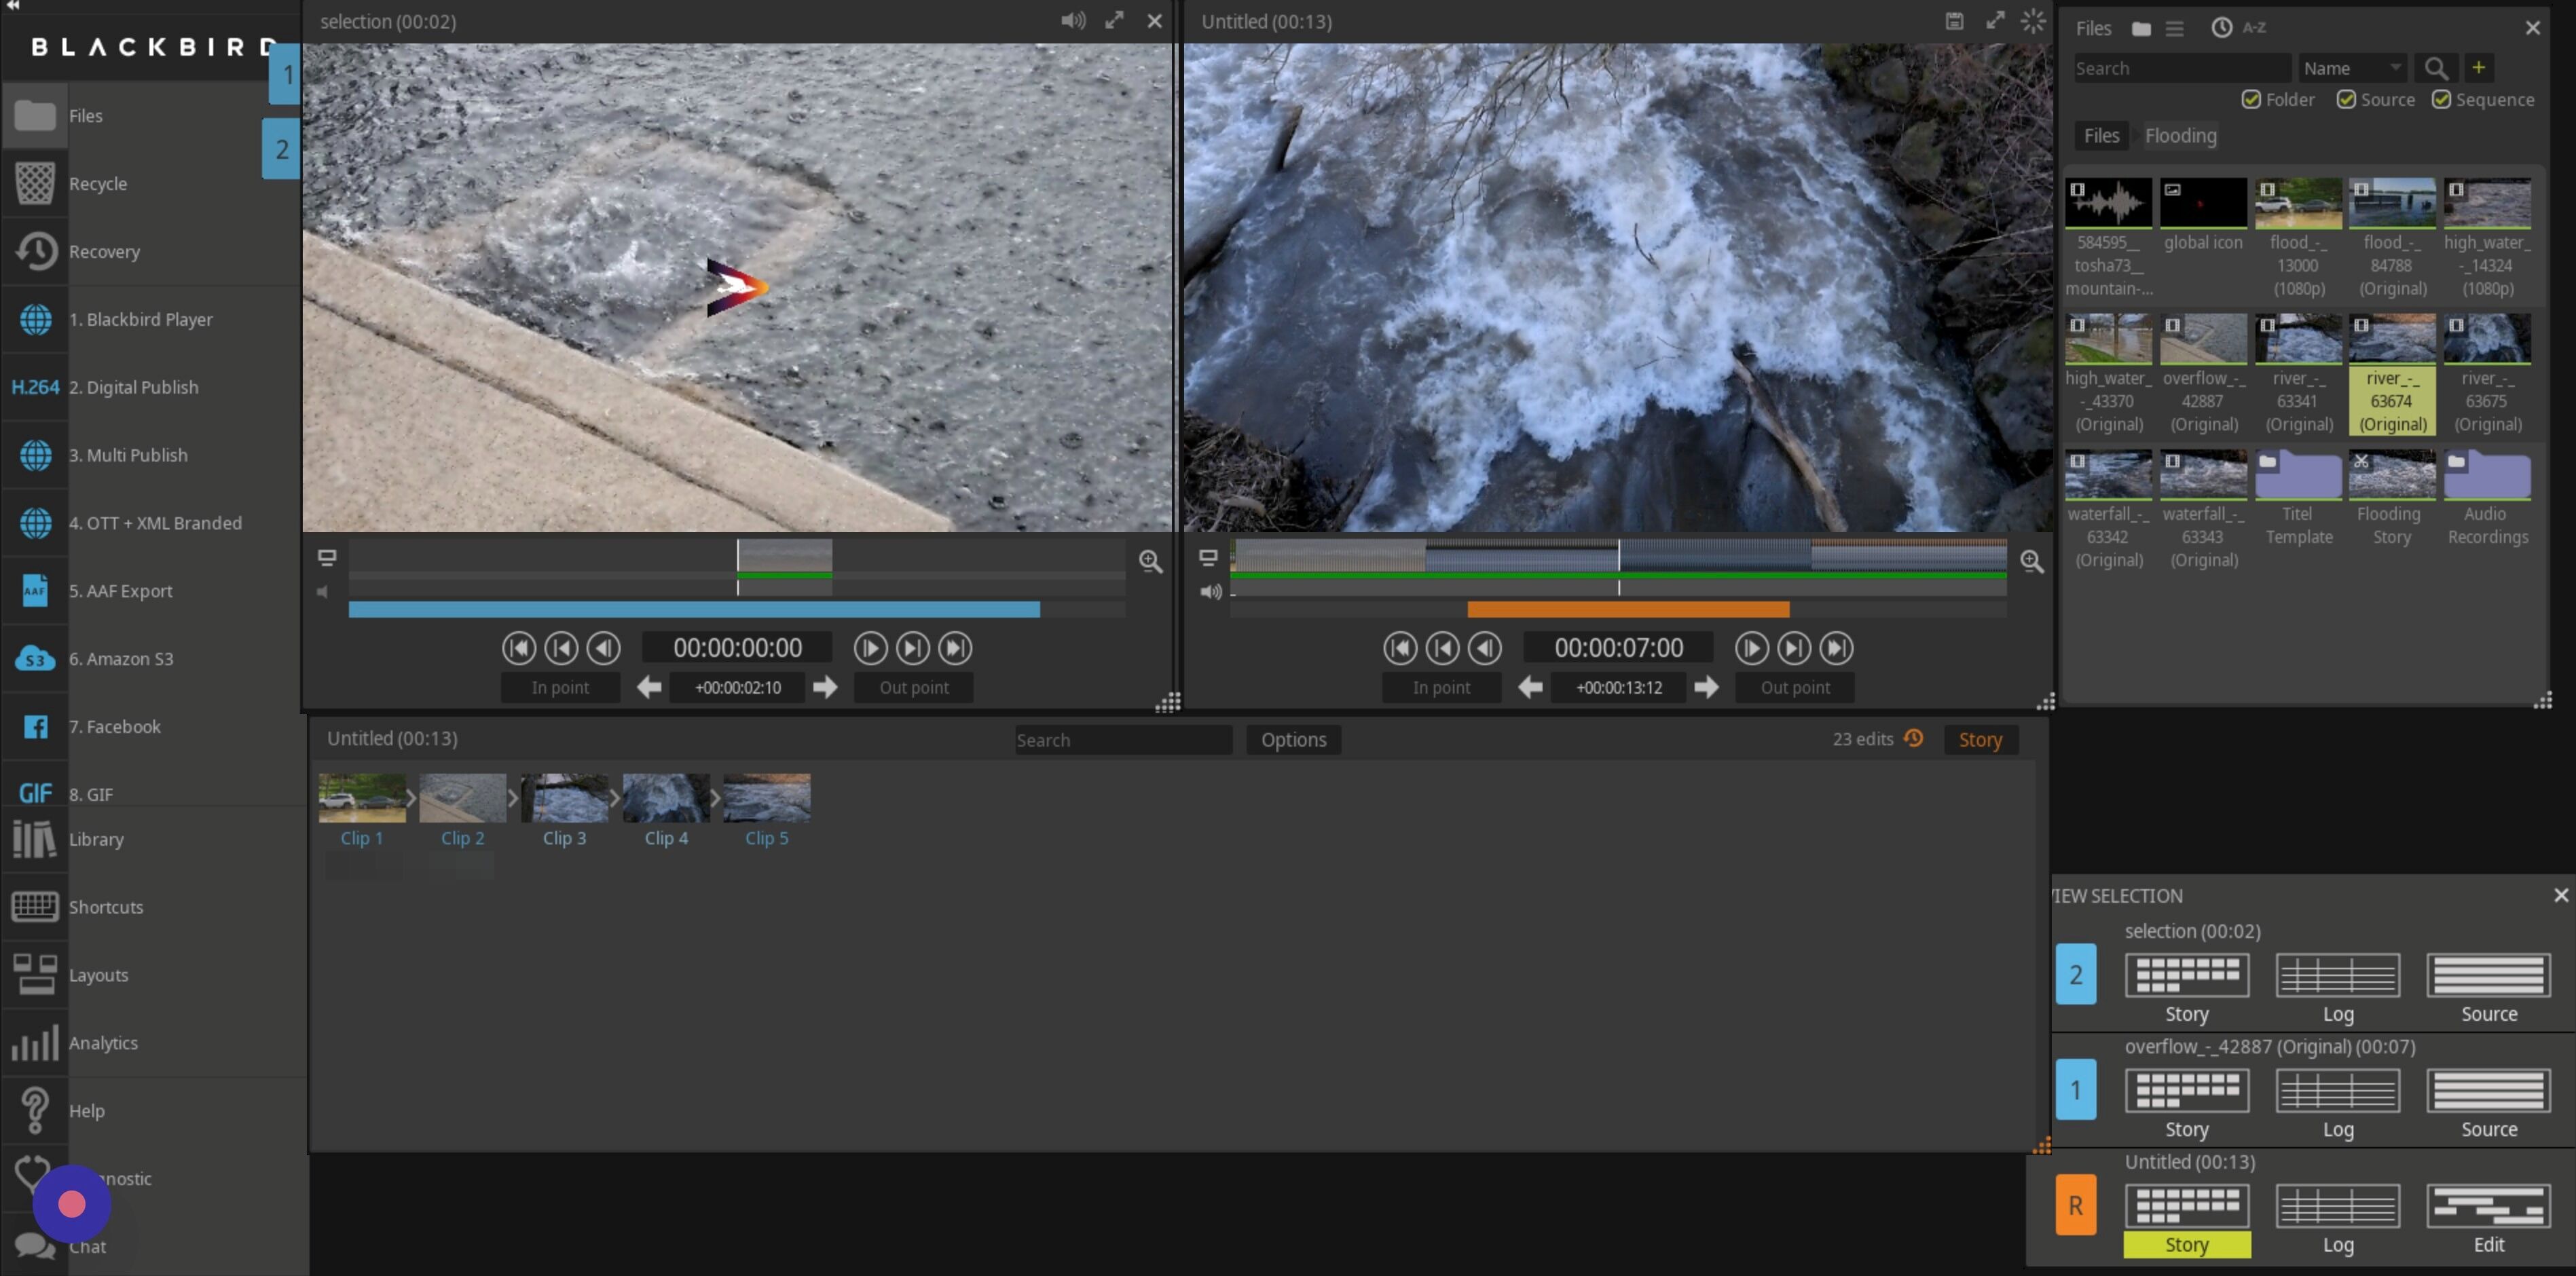Click Untitled viewer timeline strip
The height and width of the screenshot is (1276, 2576).
click(x=1618, y=556)
